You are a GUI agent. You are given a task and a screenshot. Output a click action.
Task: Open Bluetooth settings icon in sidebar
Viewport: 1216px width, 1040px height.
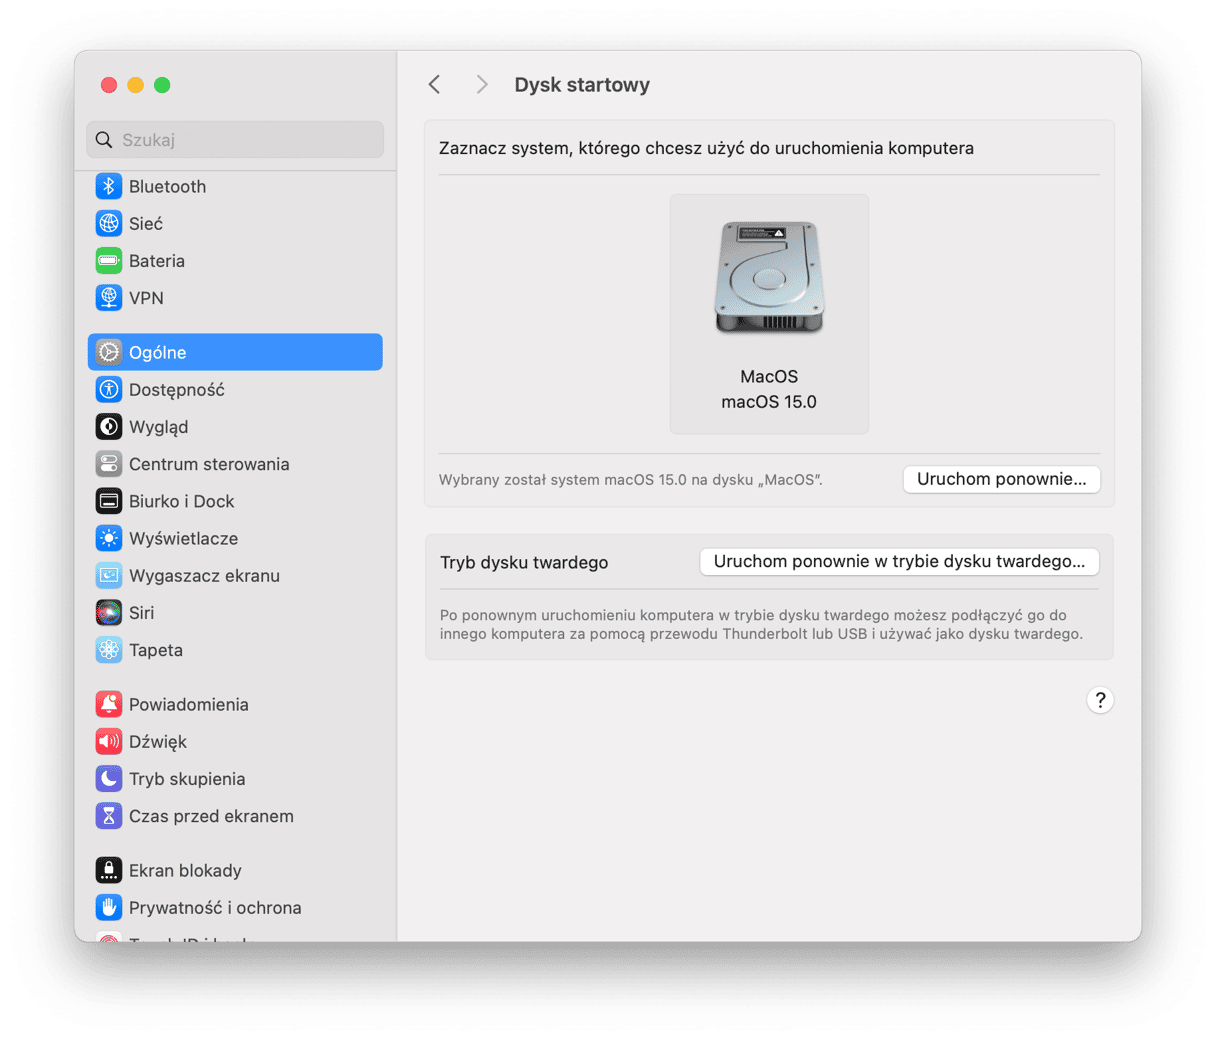tap(109, 187)
